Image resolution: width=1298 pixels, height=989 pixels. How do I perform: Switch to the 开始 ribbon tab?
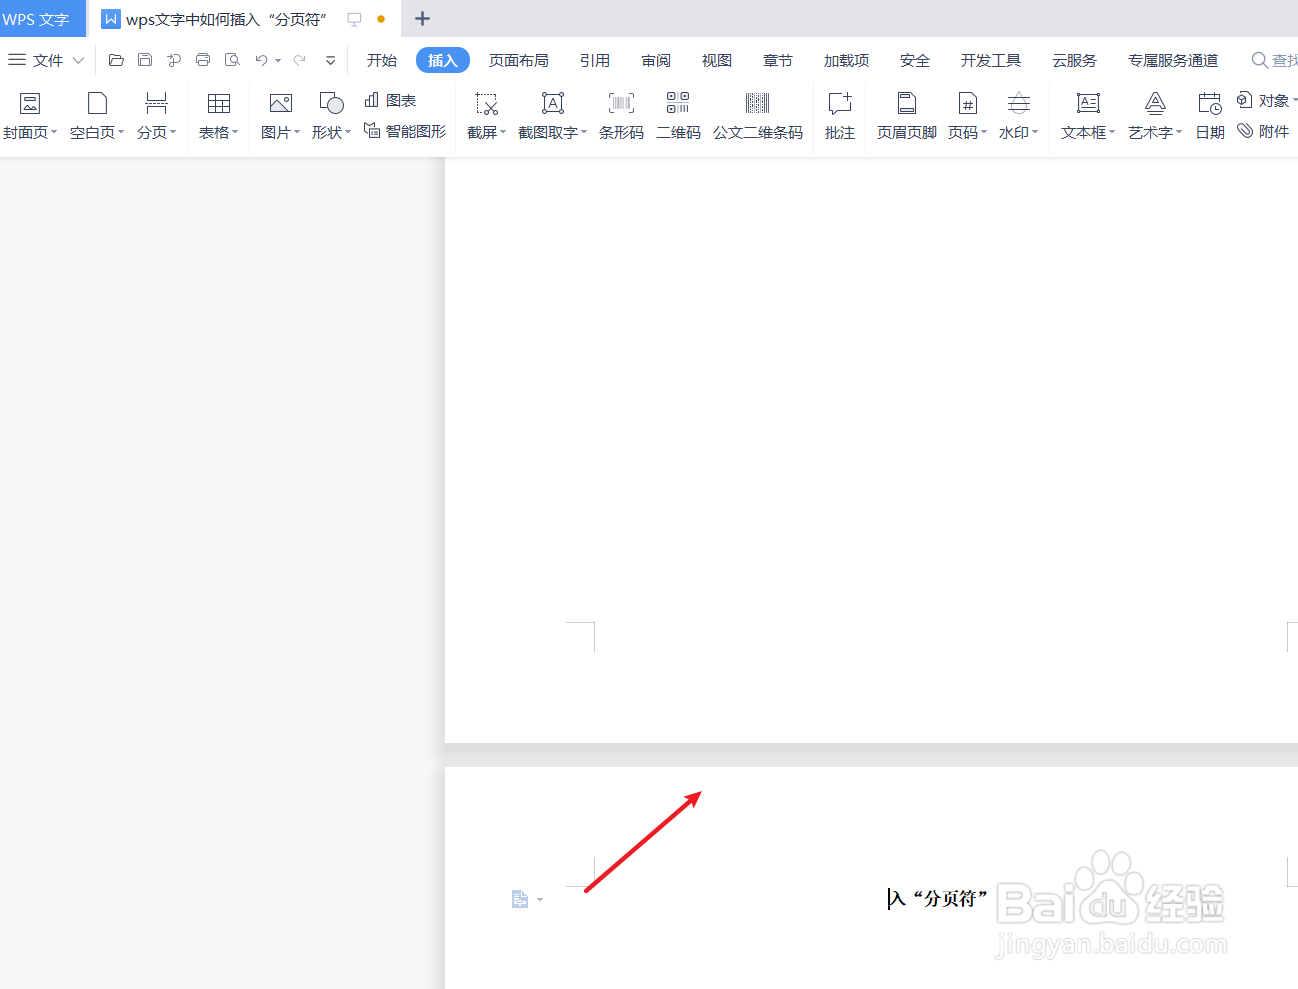[382, 61]
